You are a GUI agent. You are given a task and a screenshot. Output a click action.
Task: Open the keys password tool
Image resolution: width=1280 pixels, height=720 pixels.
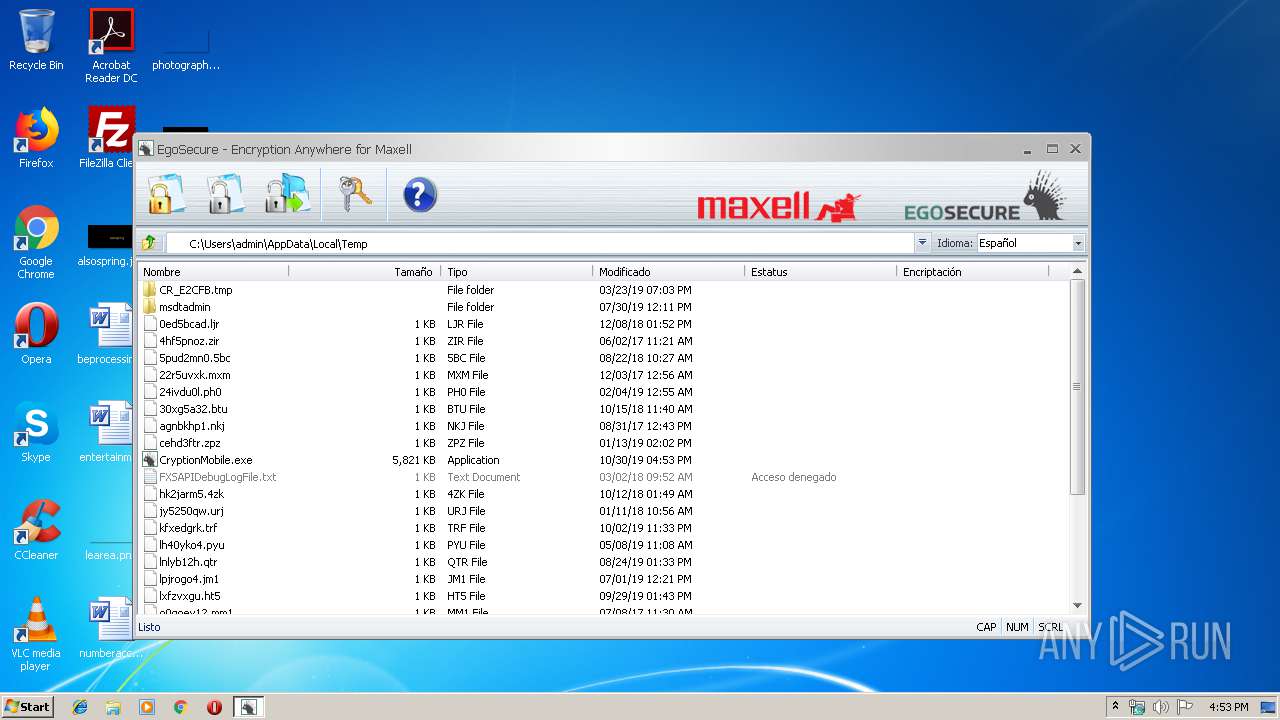[x=355, y=194]
